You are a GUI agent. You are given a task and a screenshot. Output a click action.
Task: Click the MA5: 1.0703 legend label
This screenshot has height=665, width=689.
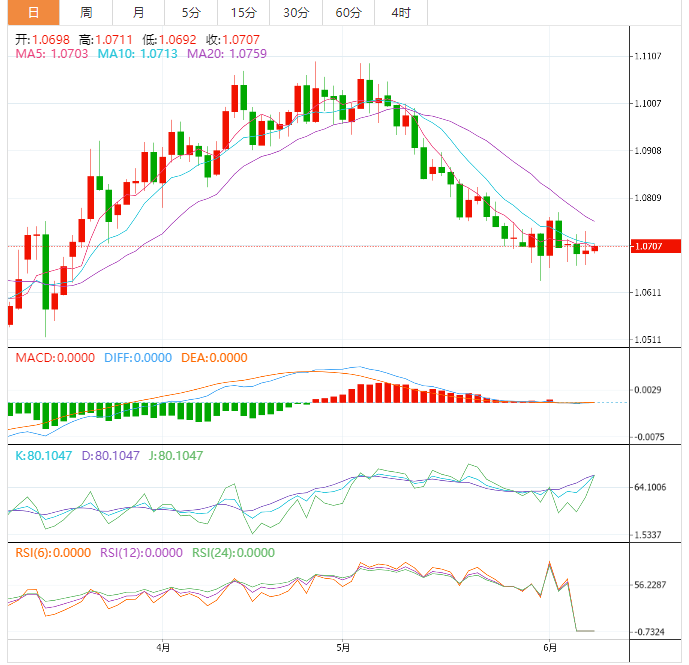coord(52,53)
